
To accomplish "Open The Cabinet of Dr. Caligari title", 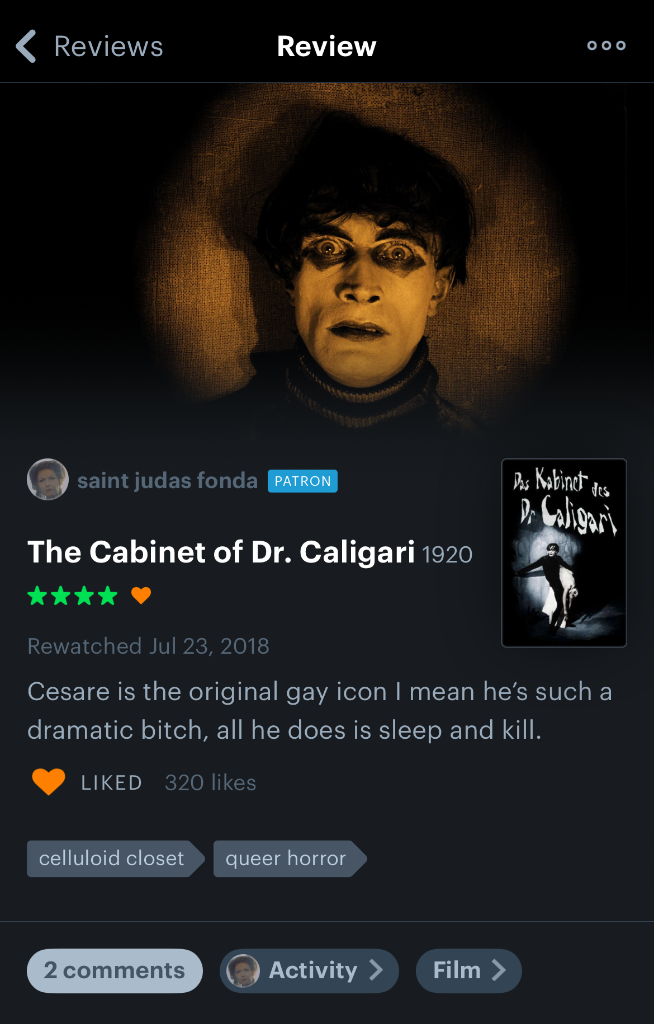I will point(221,552).
